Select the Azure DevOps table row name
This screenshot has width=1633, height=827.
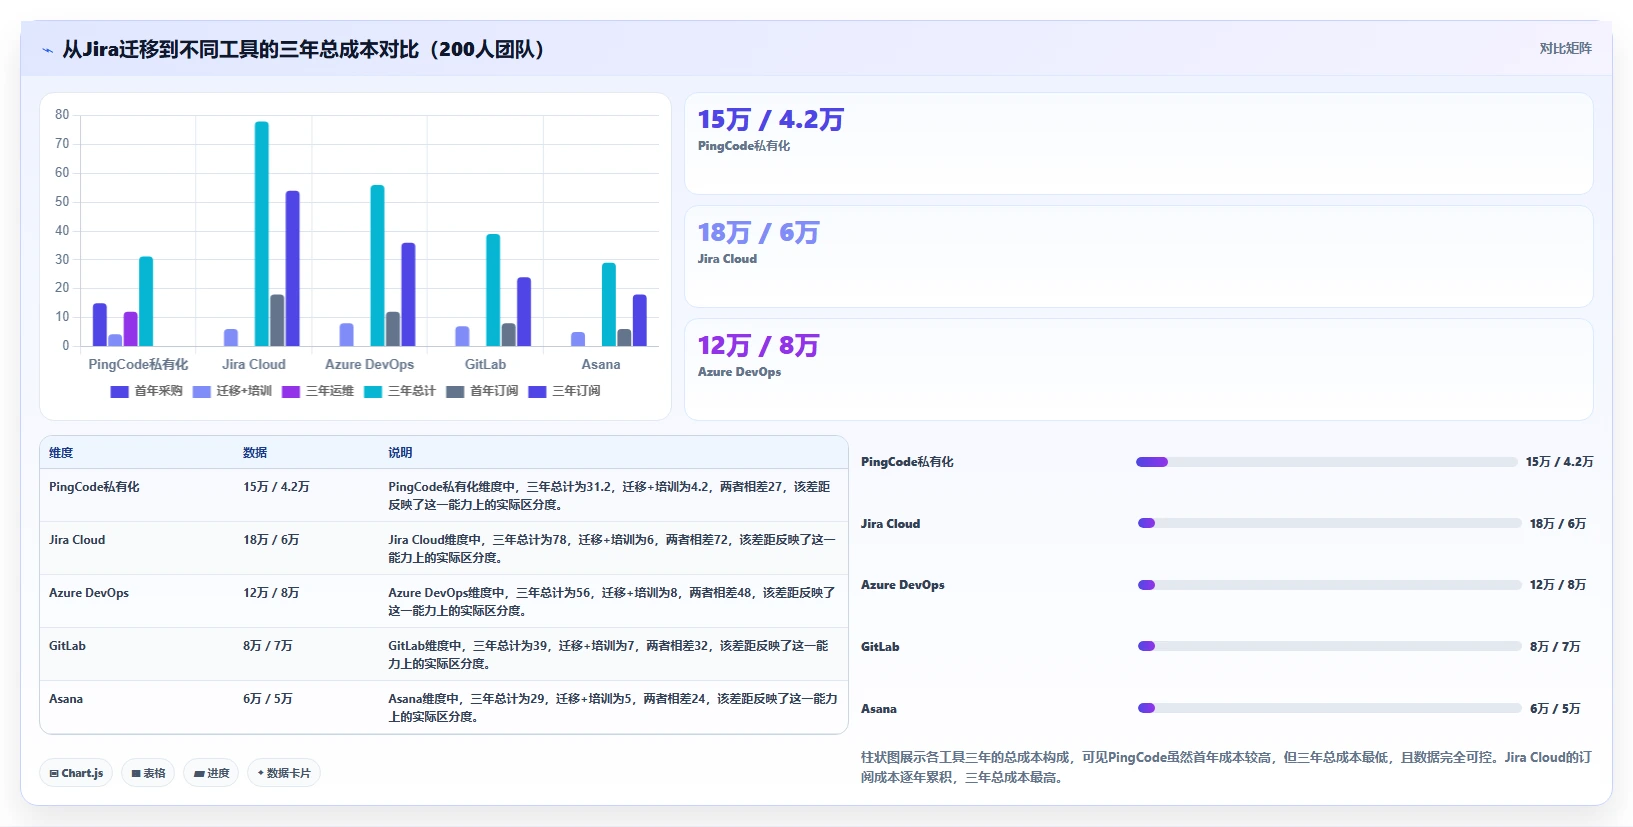89,593
